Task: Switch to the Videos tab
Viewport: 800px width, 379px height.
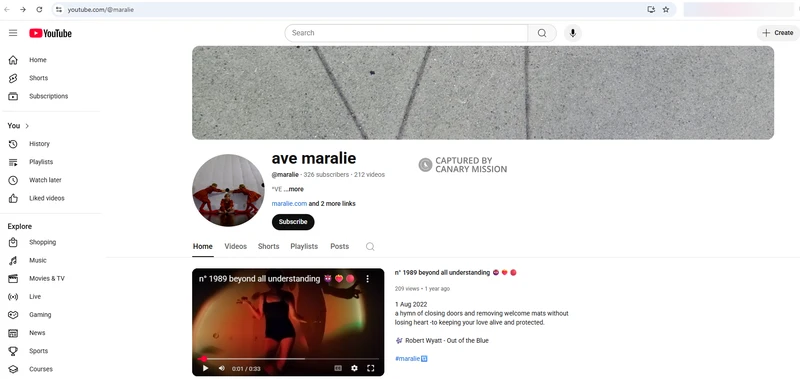Action: coord(236,246)
